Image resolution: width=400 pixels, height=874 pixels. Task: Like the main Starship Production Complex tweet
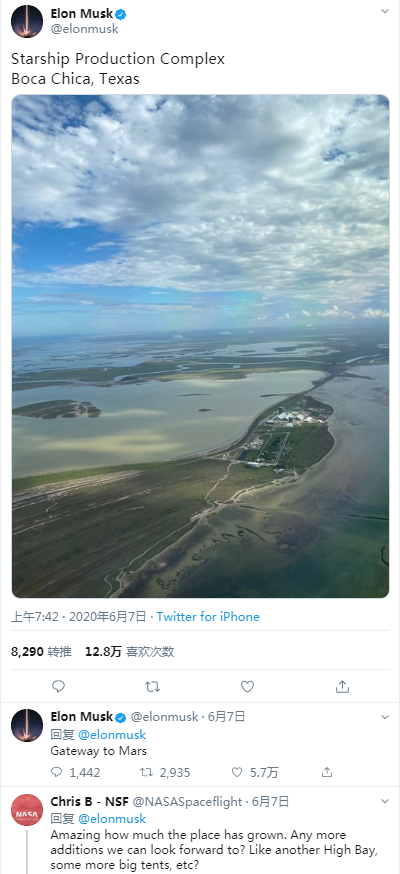click(247, 686)
